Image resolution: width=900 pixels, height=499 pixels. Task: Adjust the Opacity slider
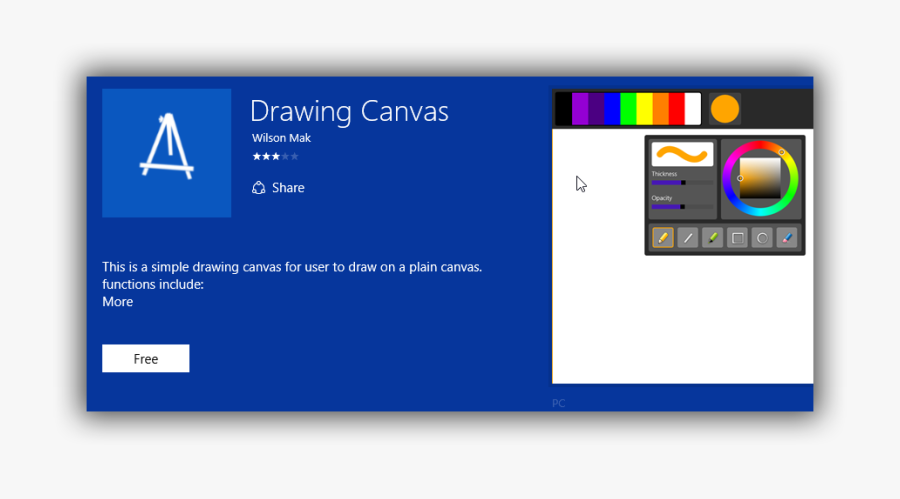(682, 207)
